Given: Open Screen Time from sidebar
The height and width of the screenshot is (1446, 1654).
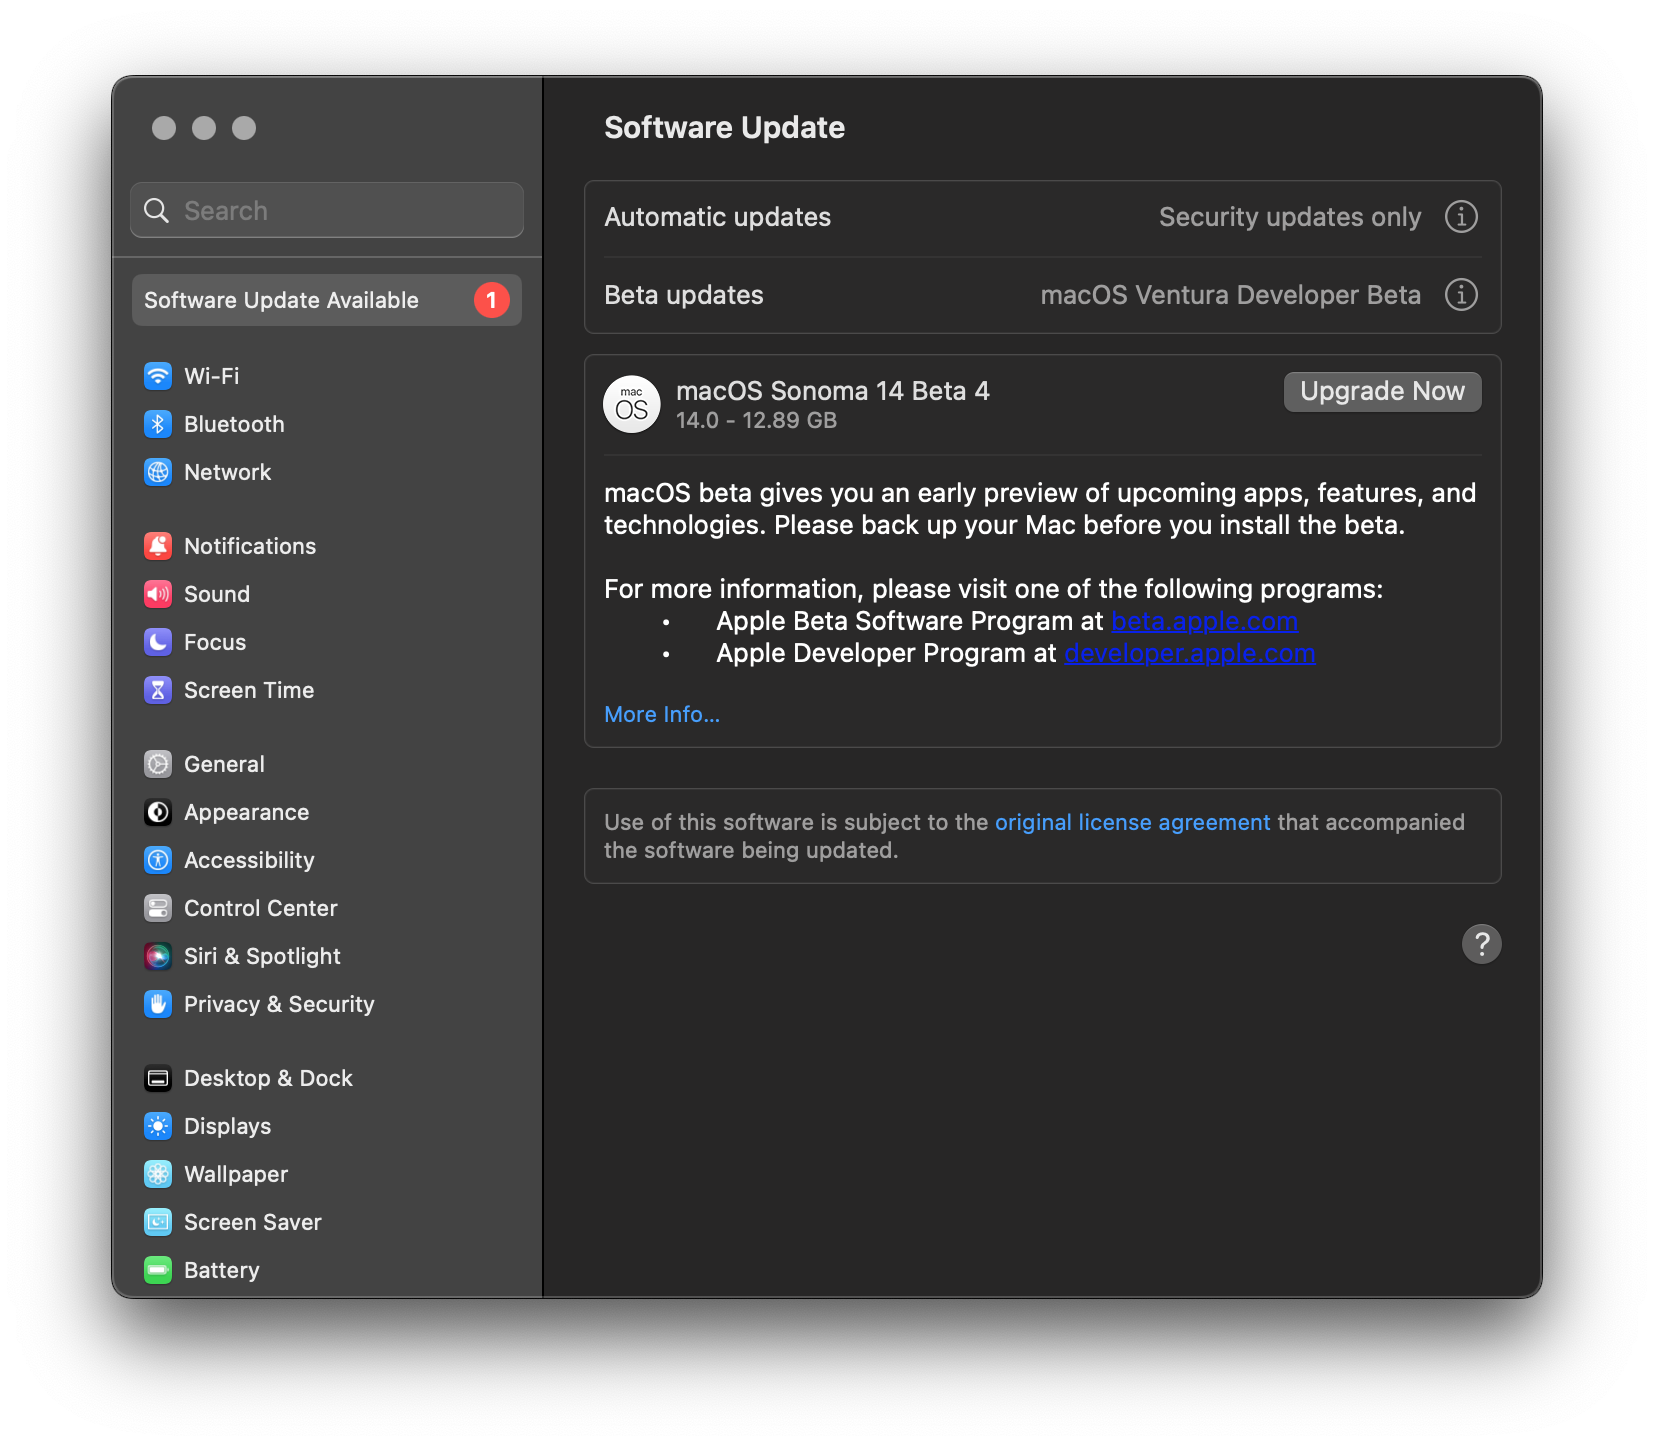Looking at the screenshot, I should pyautogui.click(x=249, y=690).
